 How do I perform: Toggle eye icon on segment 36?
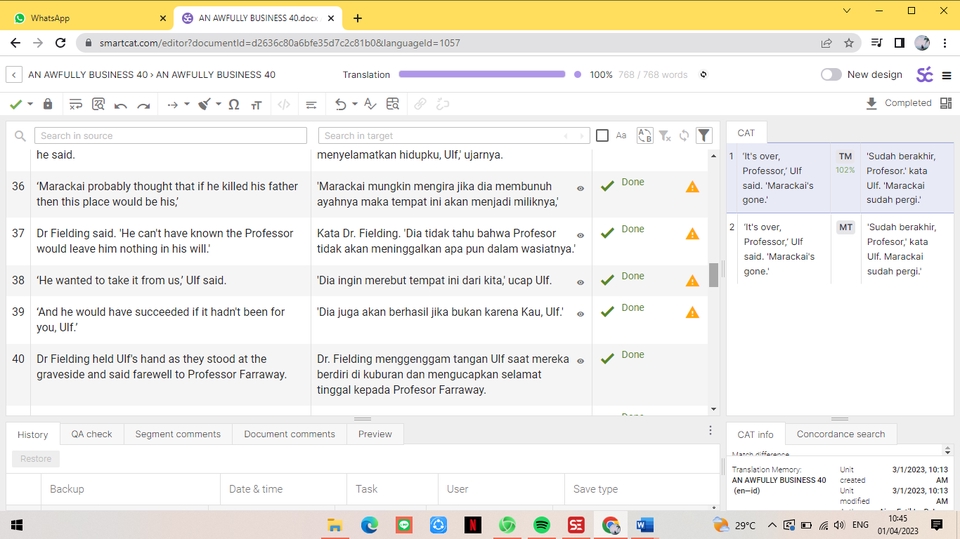580,189
